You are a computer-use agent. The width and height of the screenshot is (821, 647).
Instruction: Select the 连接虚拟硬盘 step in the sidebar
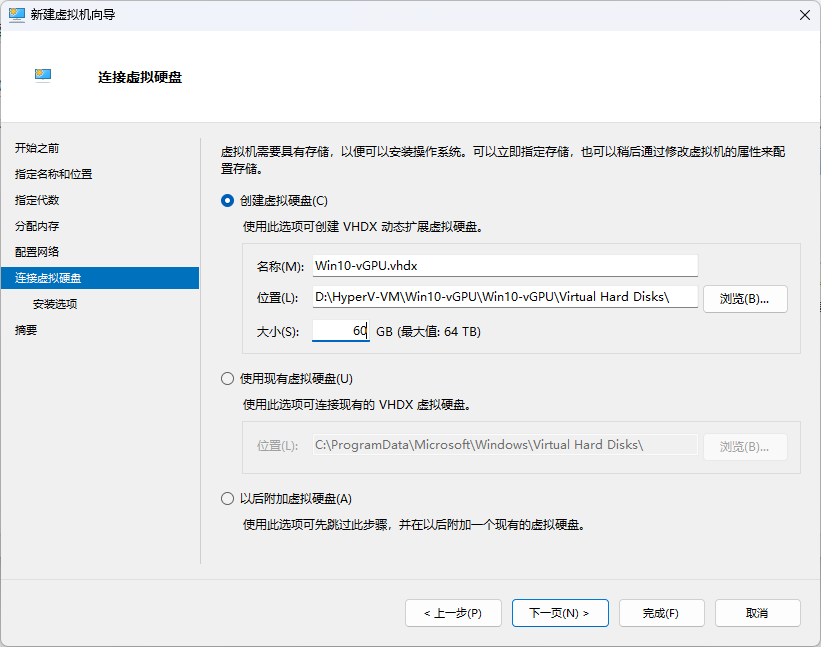48,278
